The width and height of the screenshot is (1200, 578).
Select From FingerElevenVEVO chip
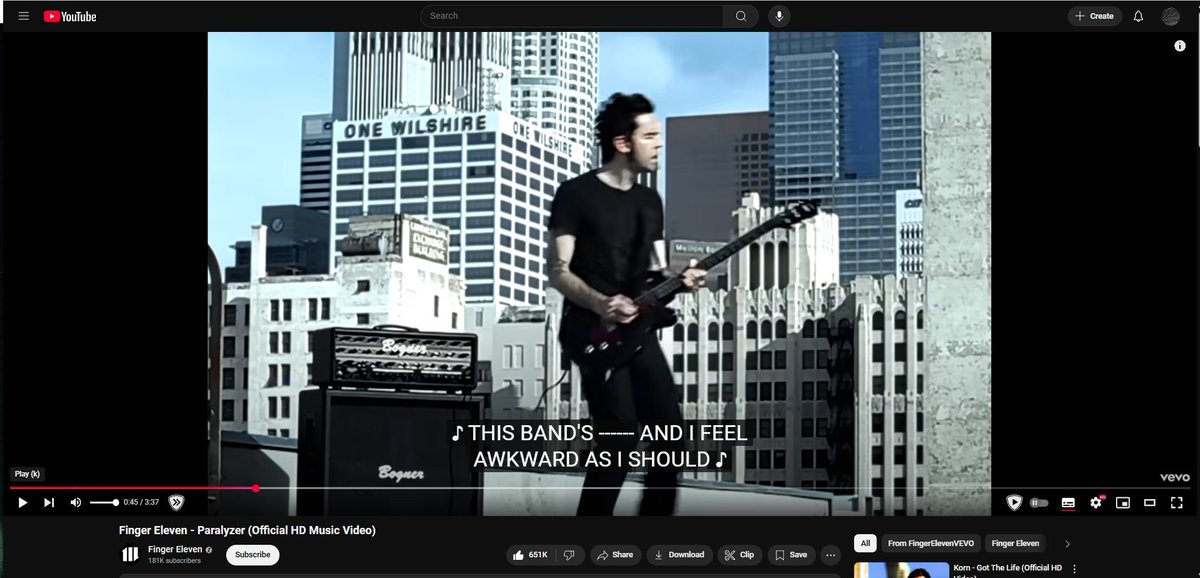point(929,544)
